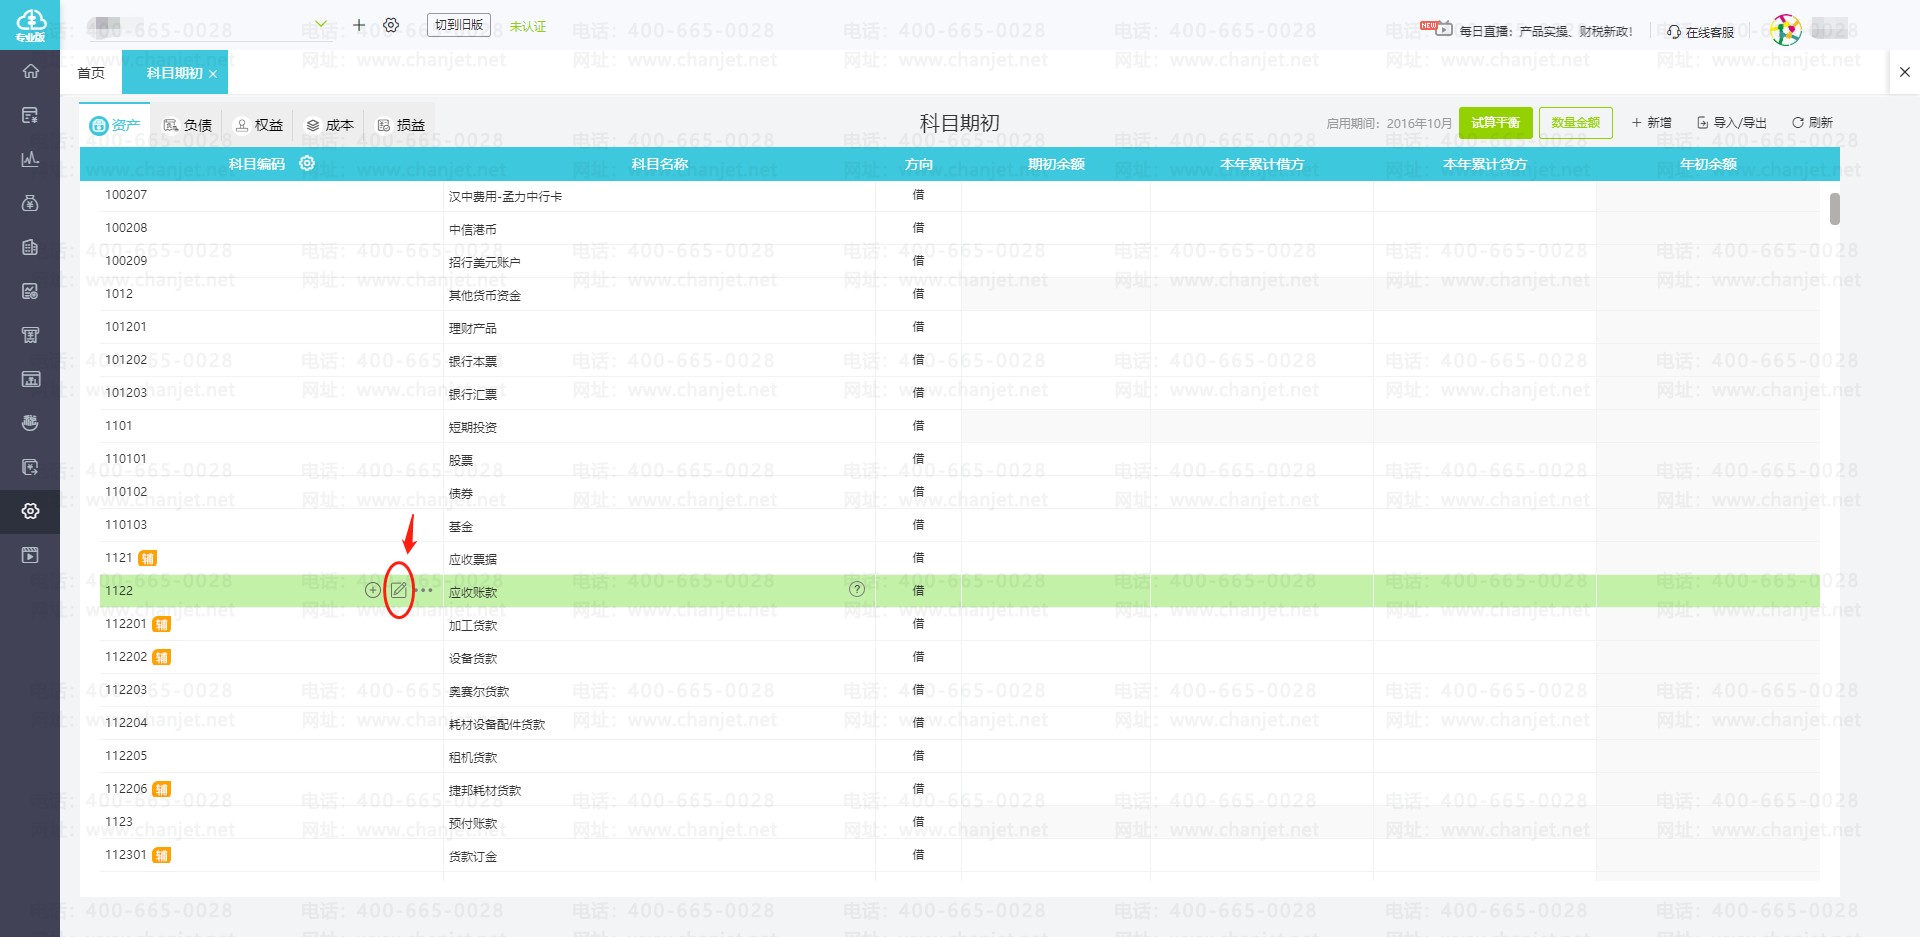The width and height of the screenshot is (1920, 937).
Task: Open the building (fixed assets) sidebar icon
Action: point(30,247)
